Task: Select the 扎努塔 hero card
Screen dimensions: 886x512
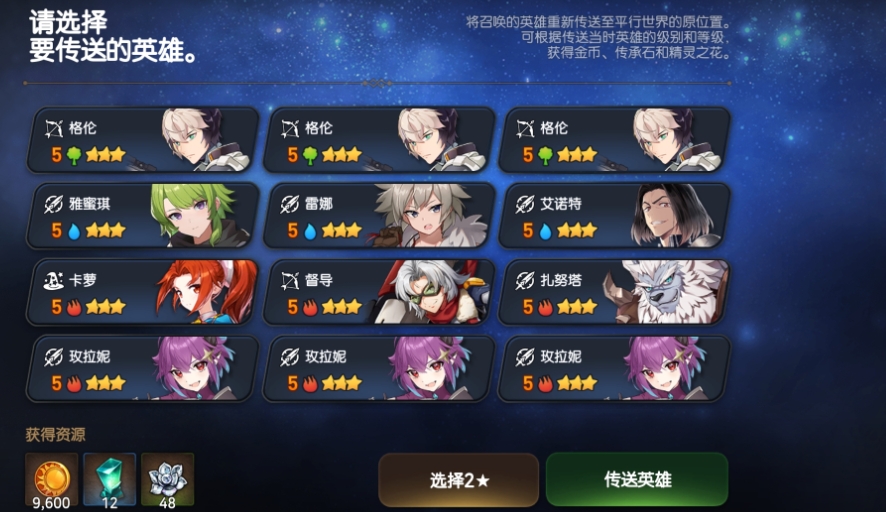Action: coord(614,292)
